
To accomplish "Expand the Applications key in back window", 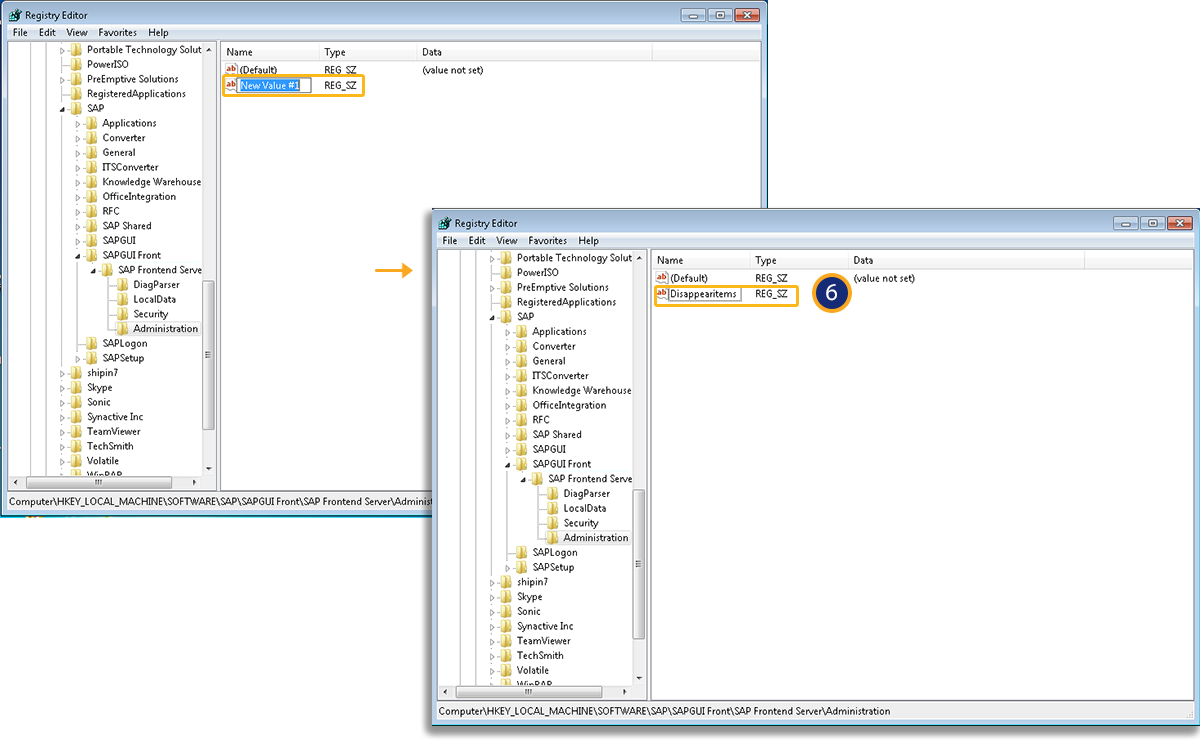I will point(79,124).
